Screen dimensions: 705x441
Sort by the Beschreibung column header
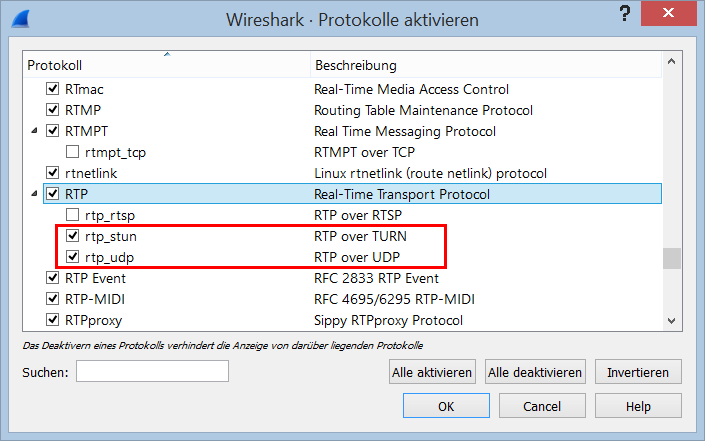point(486,65)
